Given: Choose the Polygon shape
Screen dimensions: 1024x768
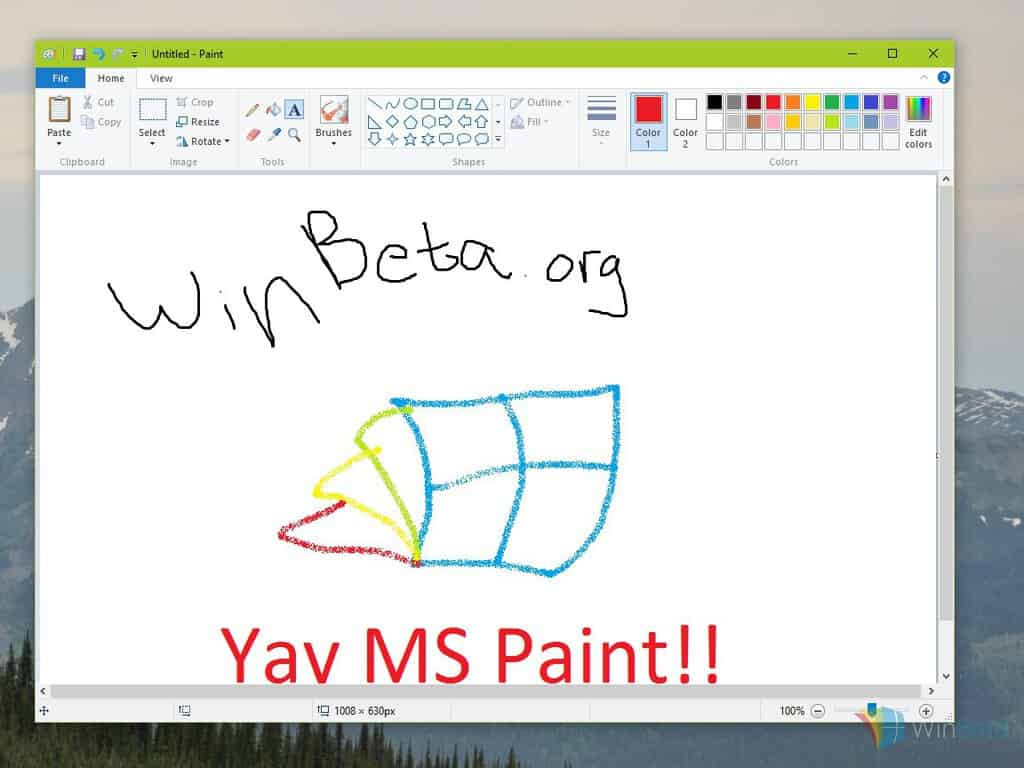Looking at the screenshot, I should coord(464,103).
